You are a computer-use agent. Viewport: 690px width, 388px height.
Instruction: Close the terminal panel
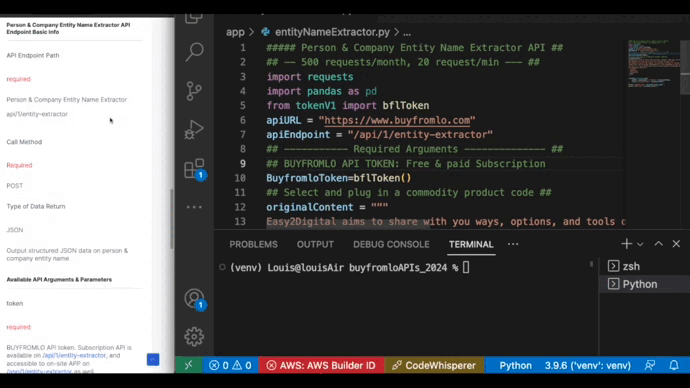pos(676,244)
